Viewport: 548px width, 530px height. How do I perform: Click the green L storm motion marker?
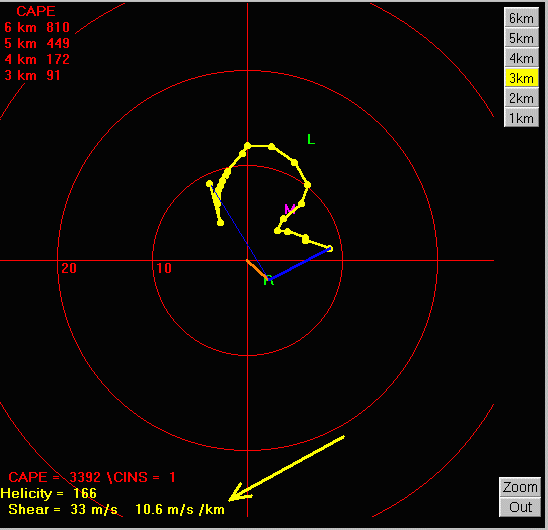click(x=311, y=139)
